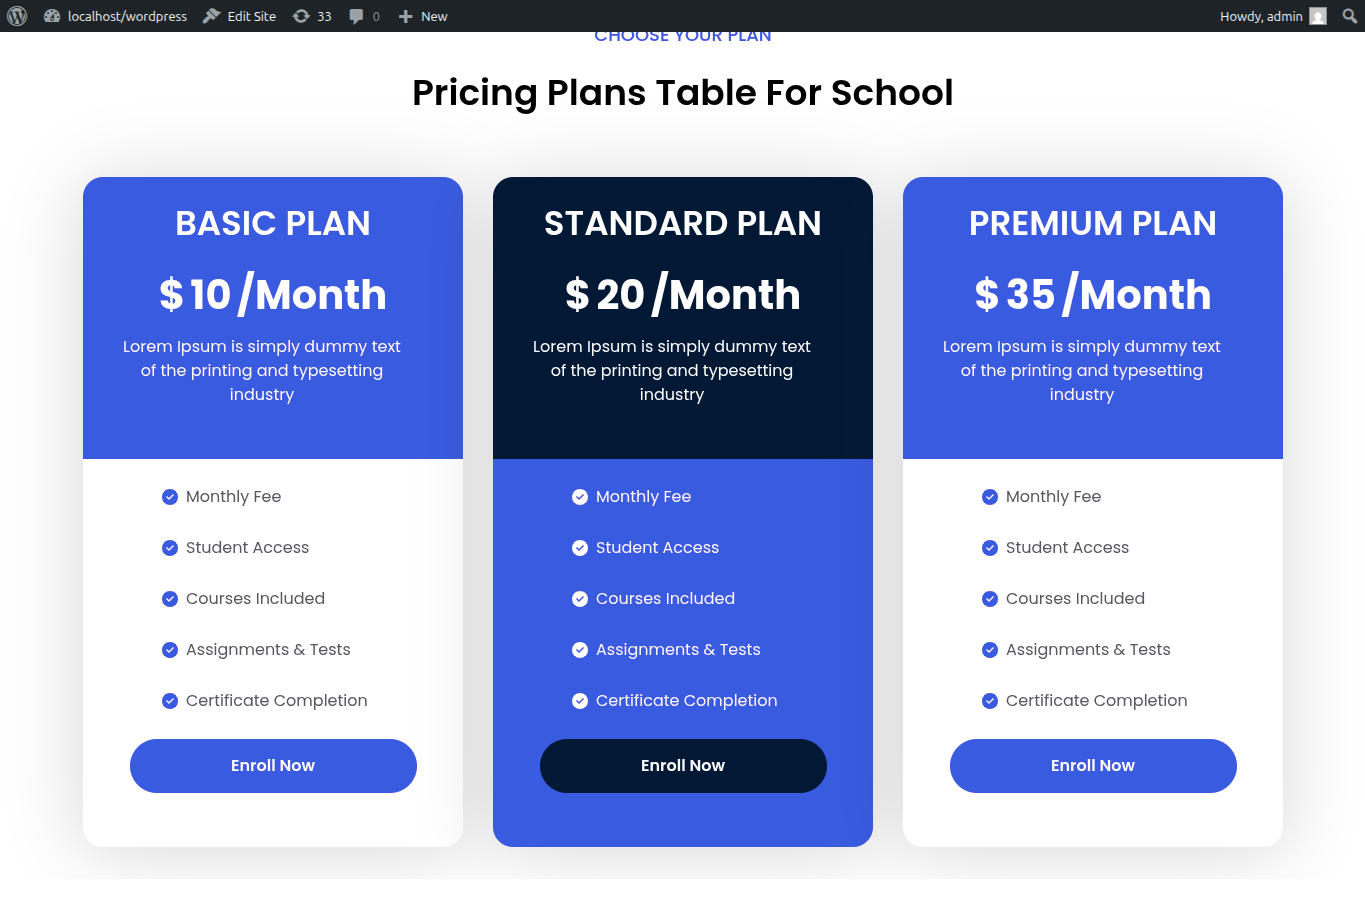Open the comments bubble icon

point(356,16)
